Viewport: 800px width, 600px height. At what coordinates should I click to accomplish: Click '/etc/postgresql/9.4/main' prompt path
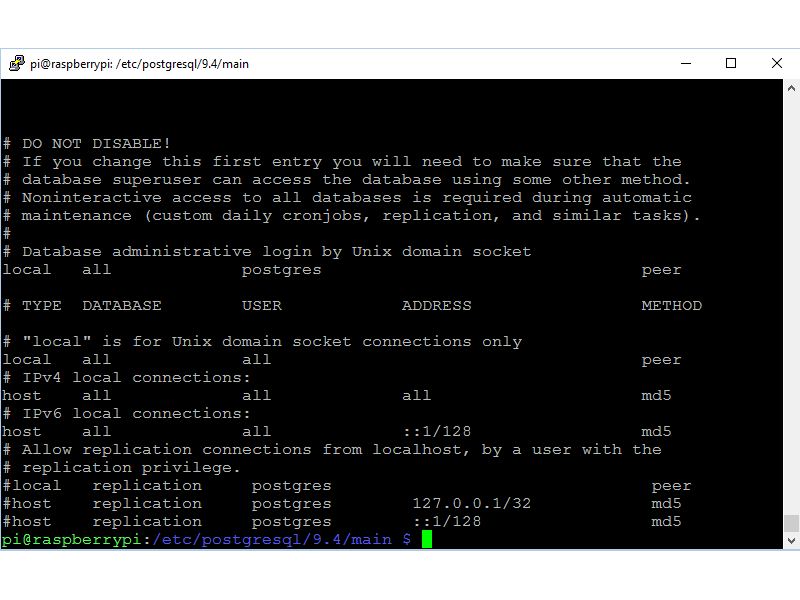[x=272, y=540]
